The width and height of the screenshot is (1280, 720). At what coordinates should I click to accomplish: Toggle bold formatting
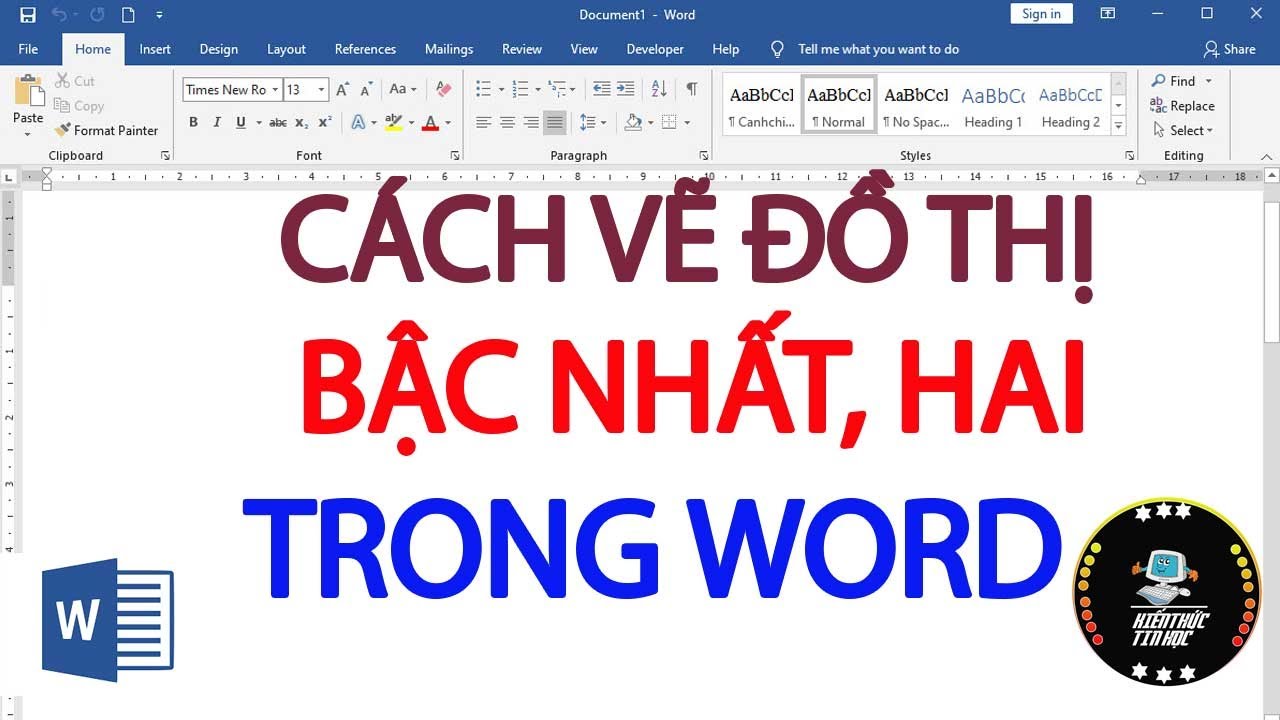193,123
